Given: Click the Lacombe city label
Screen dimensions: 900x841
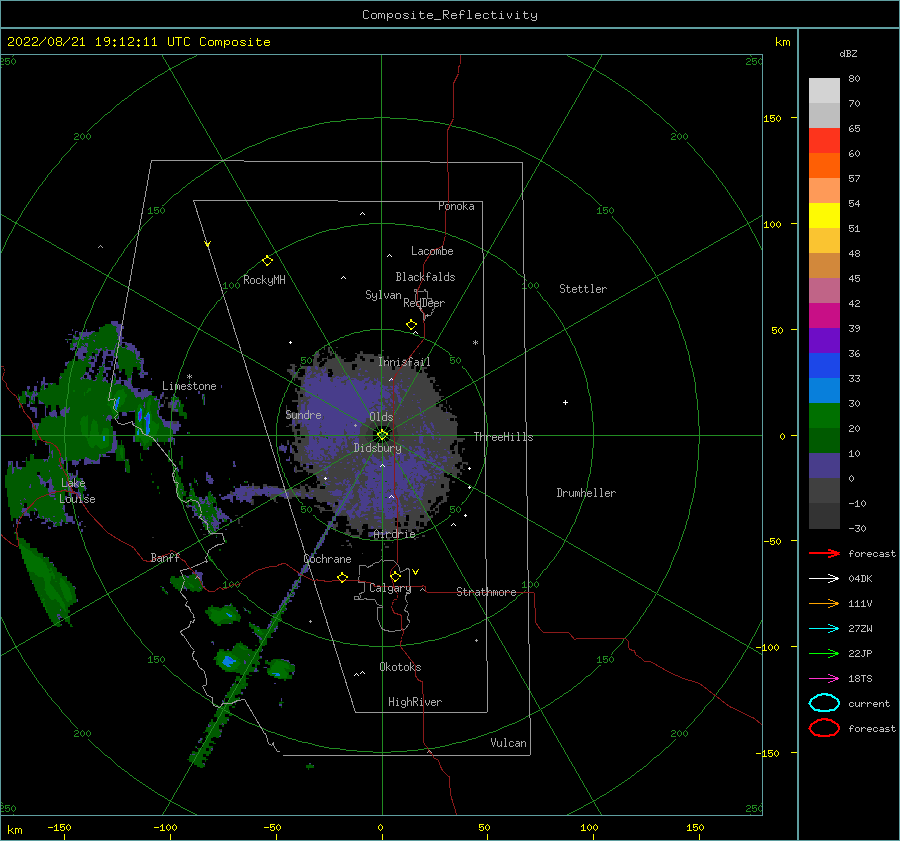Looking at the screenshot, I should click(x=432, y=251).
